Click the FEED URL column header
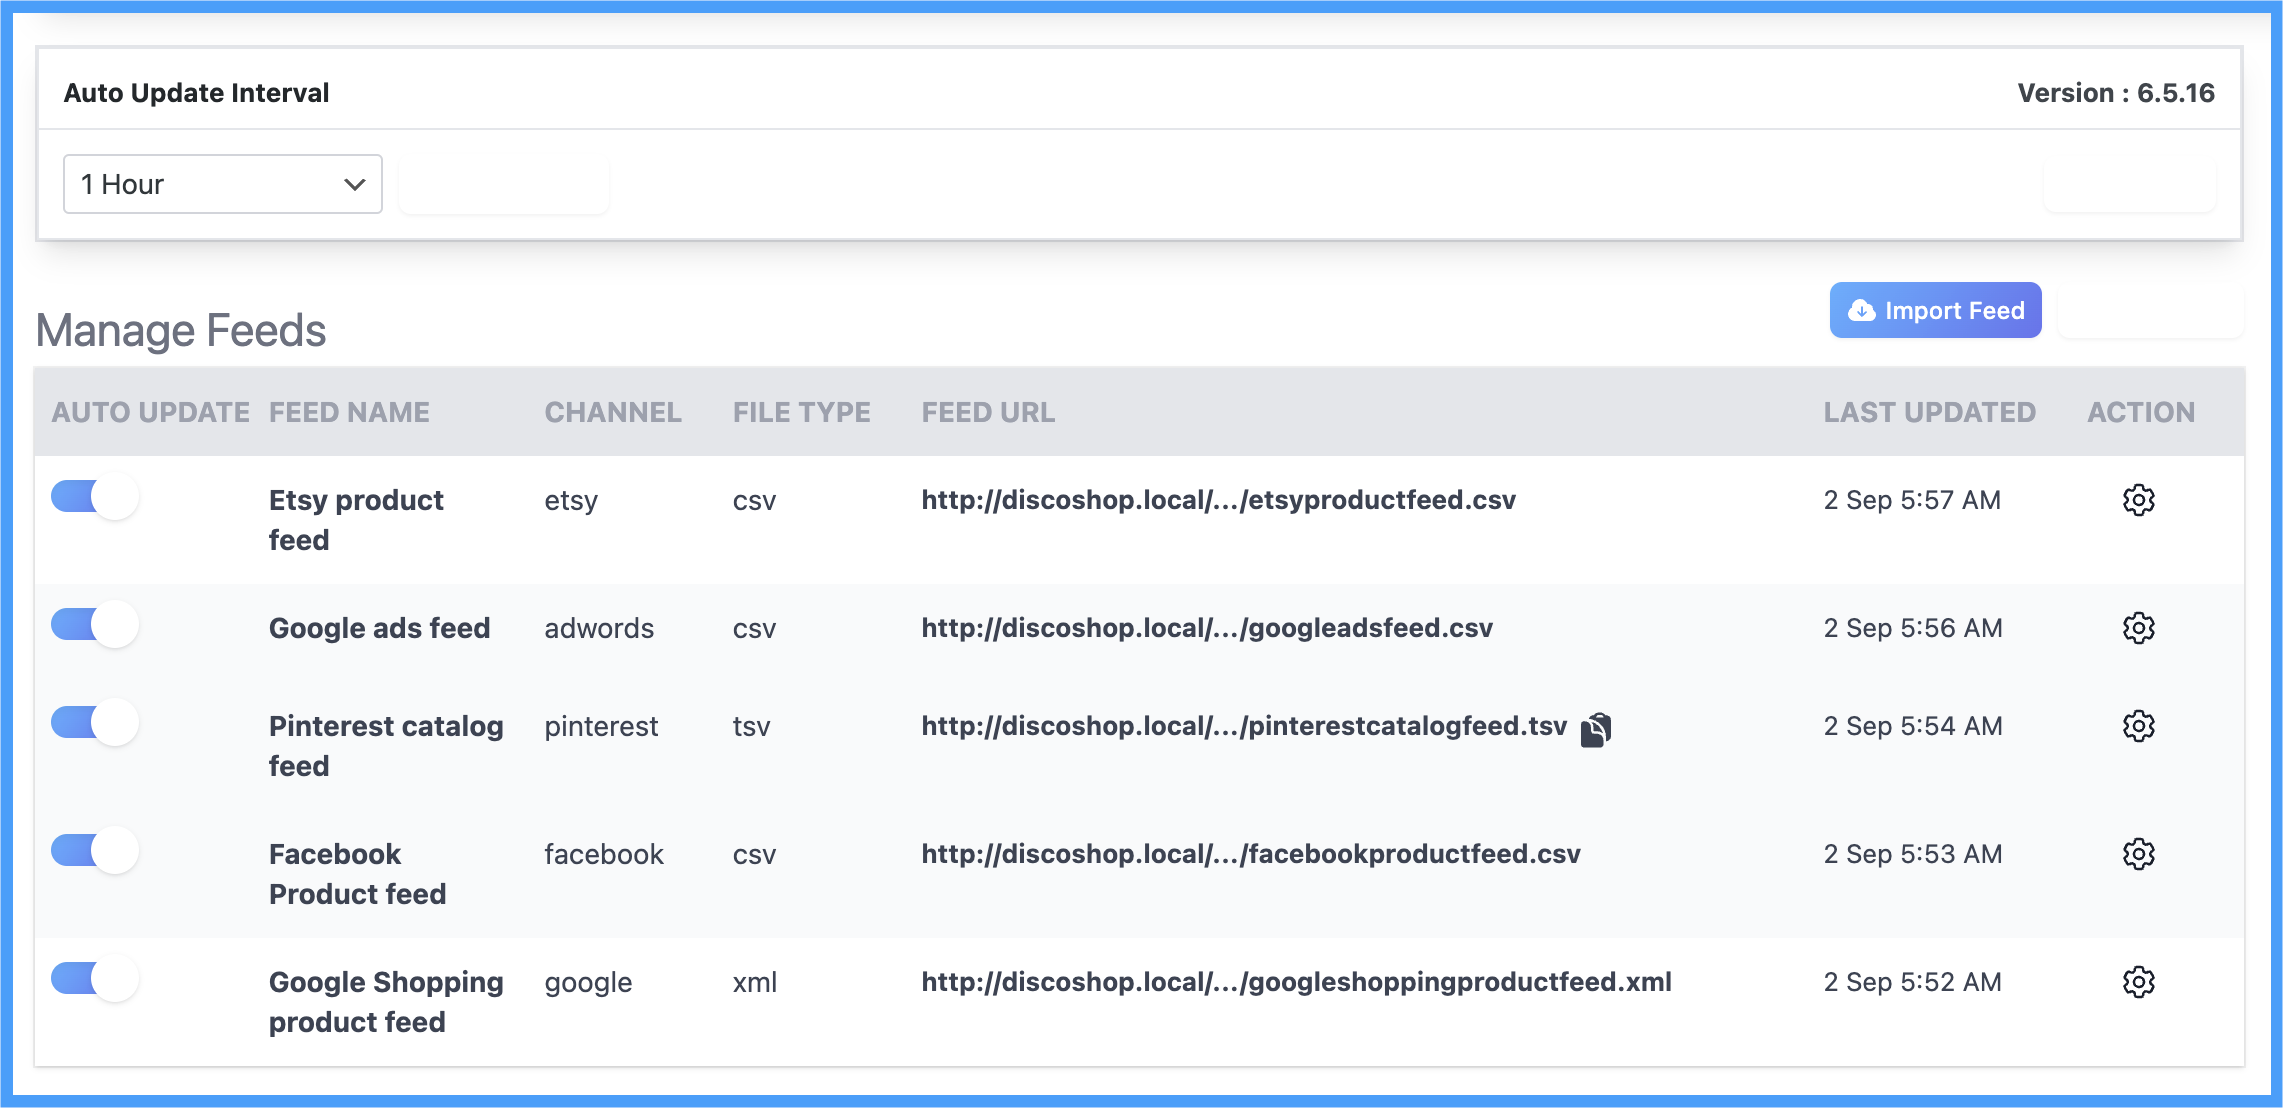Screen dimensions: 2283x1108 click(x=988, y=412)
